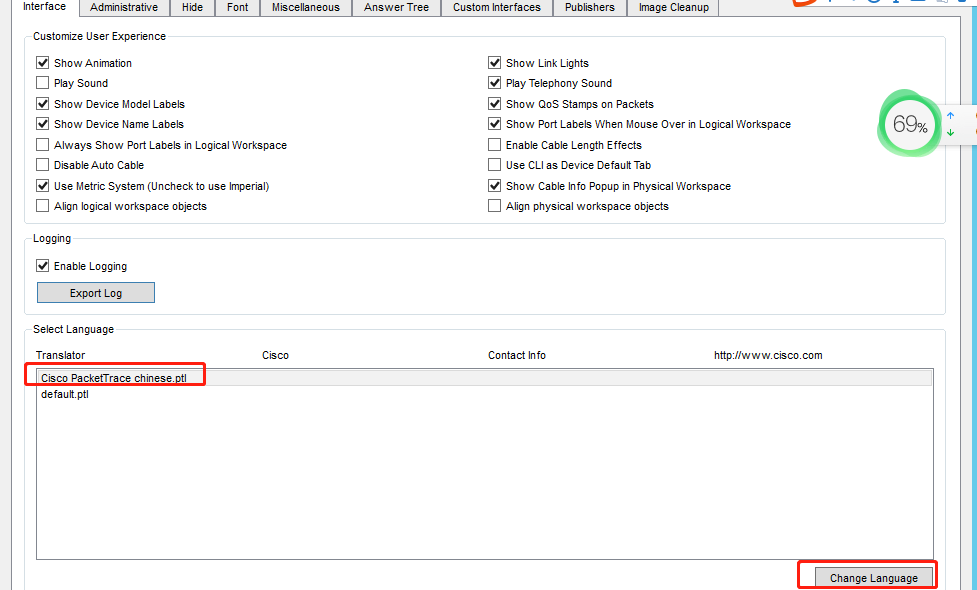Viewport: 977px width, 590px height.
Task: Enable Always Show Port Labels in Logical Workspace
Action: pos(42,145)
